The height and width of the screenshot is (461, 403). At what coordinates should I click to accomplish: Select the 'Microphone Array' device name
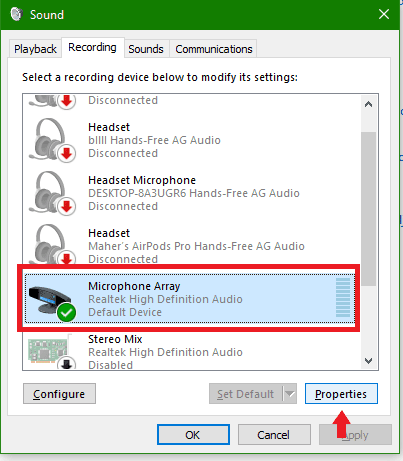pyautogui.click(x=134, y=286)
